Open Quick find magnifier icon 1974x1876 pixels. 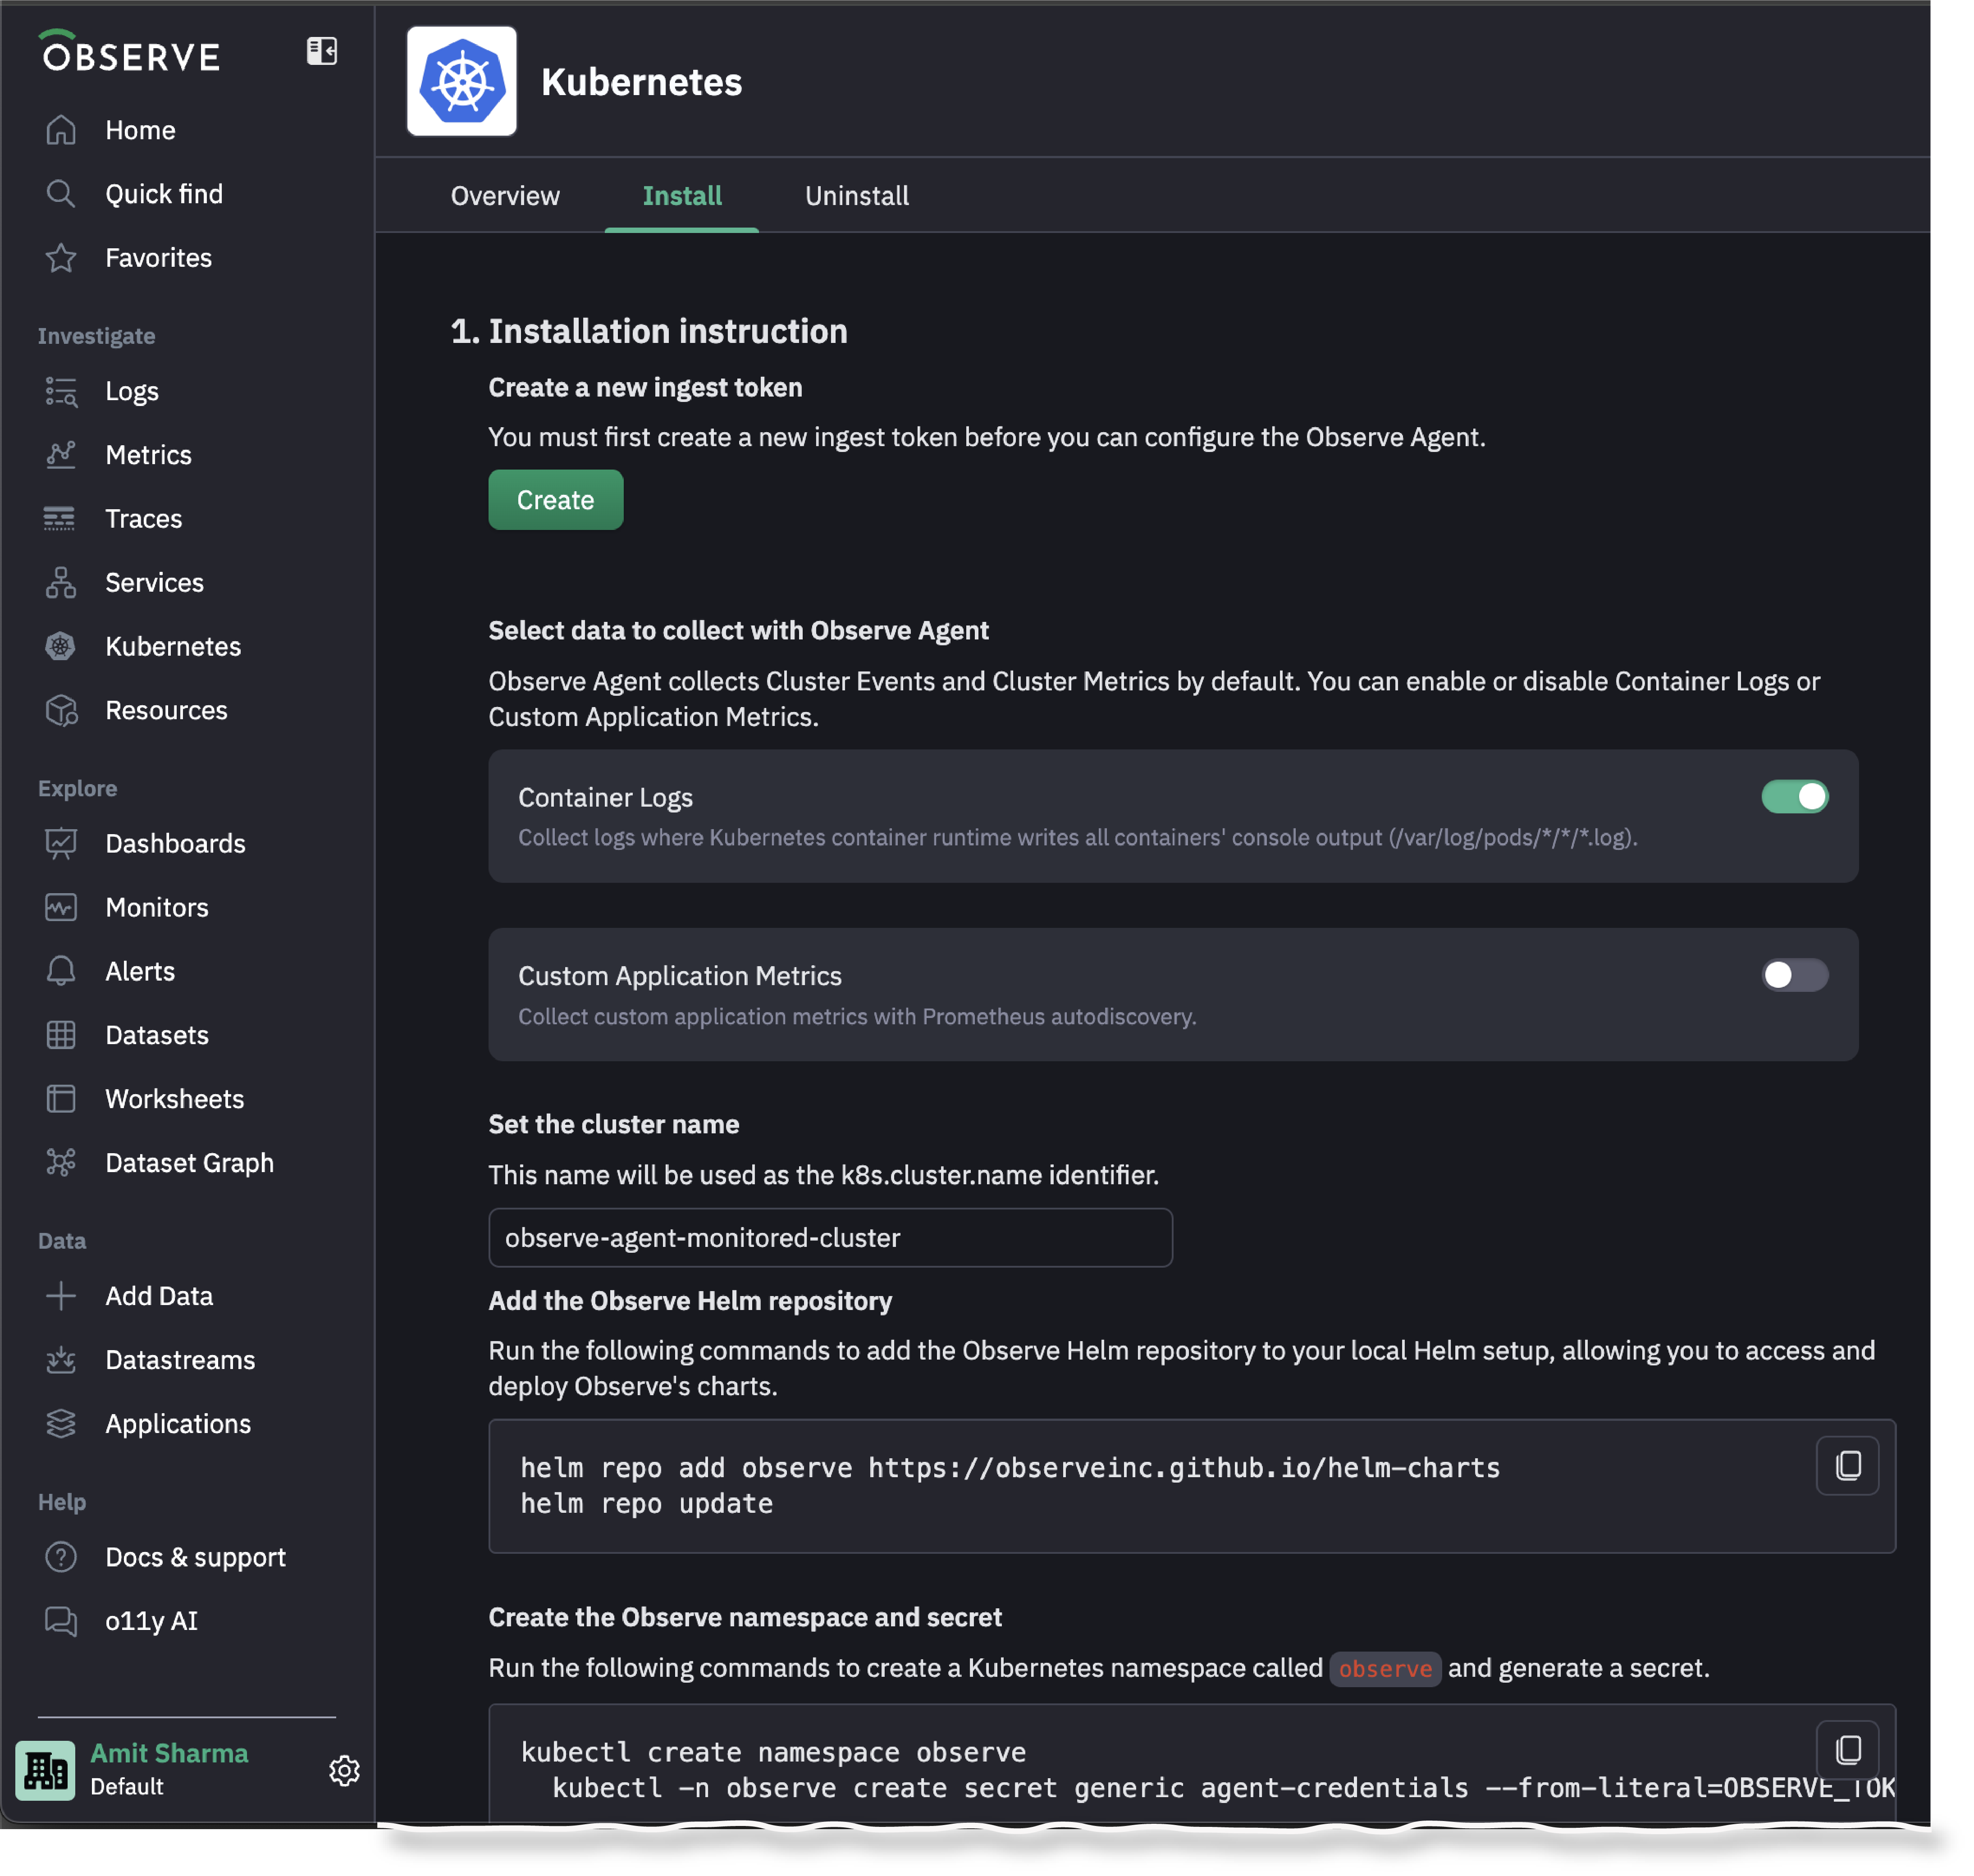pos(61,194)
